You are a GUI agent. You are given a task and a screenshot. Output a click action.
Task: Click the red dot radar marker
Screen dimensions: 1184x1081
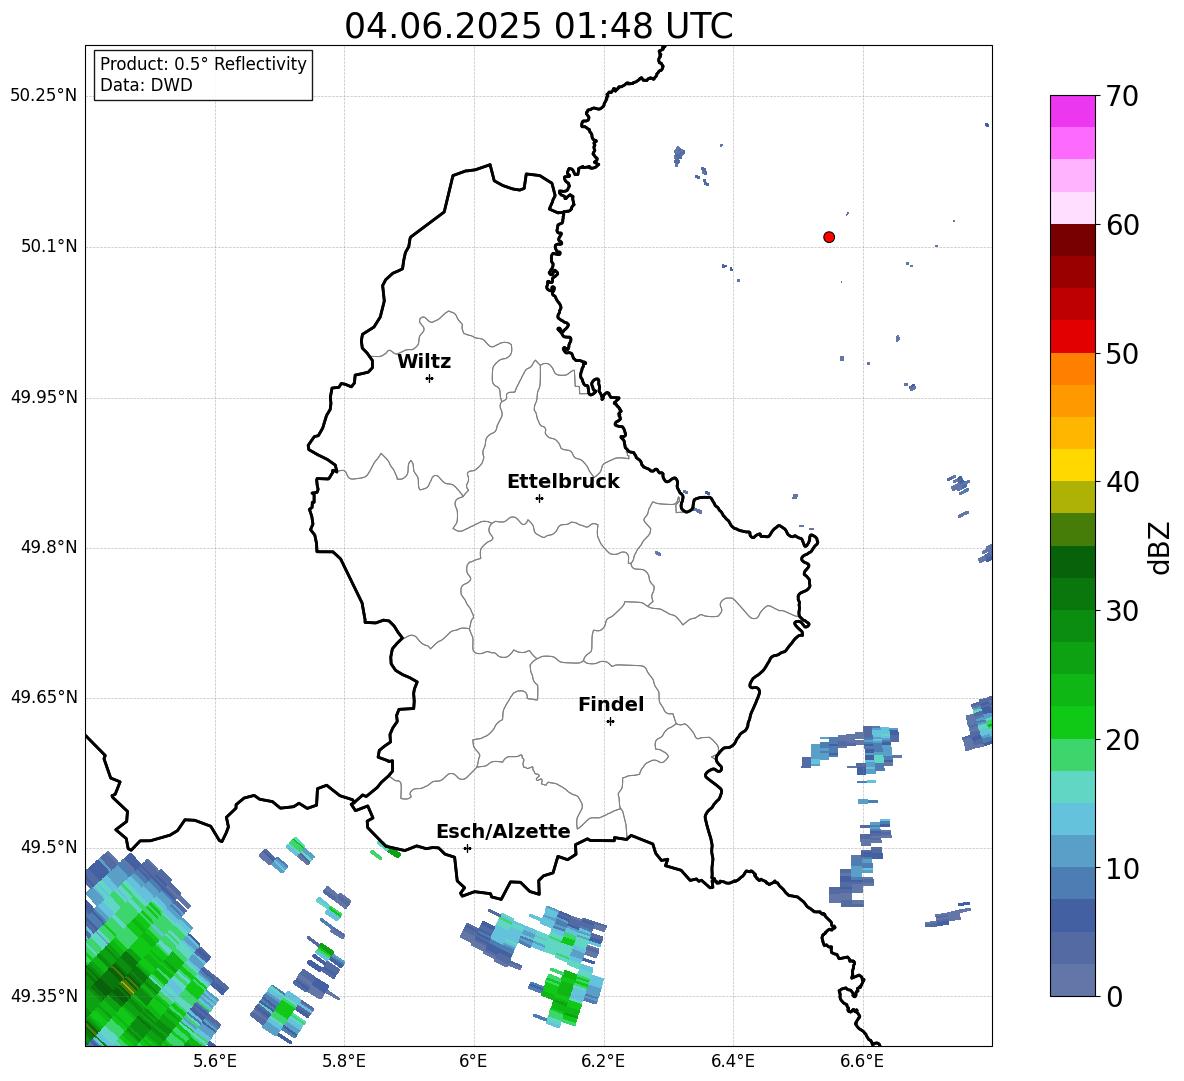(829, 237)
